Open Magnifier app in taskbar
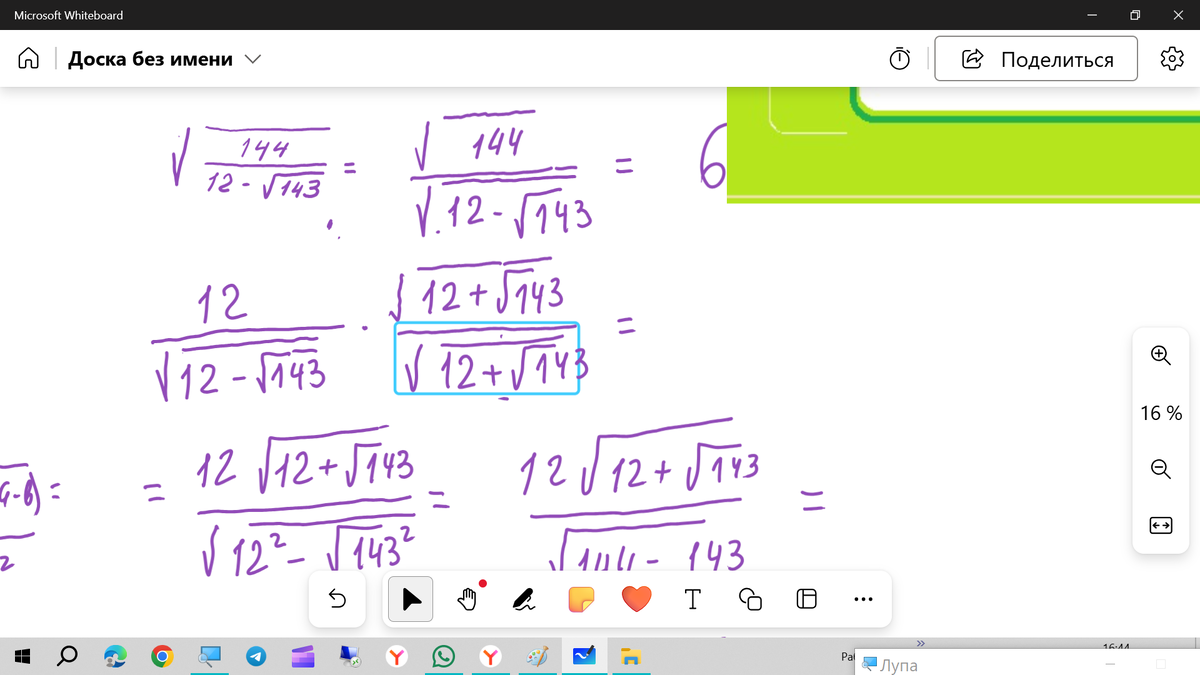This screenshot has width=1200, height=675. tap(209, 657)
